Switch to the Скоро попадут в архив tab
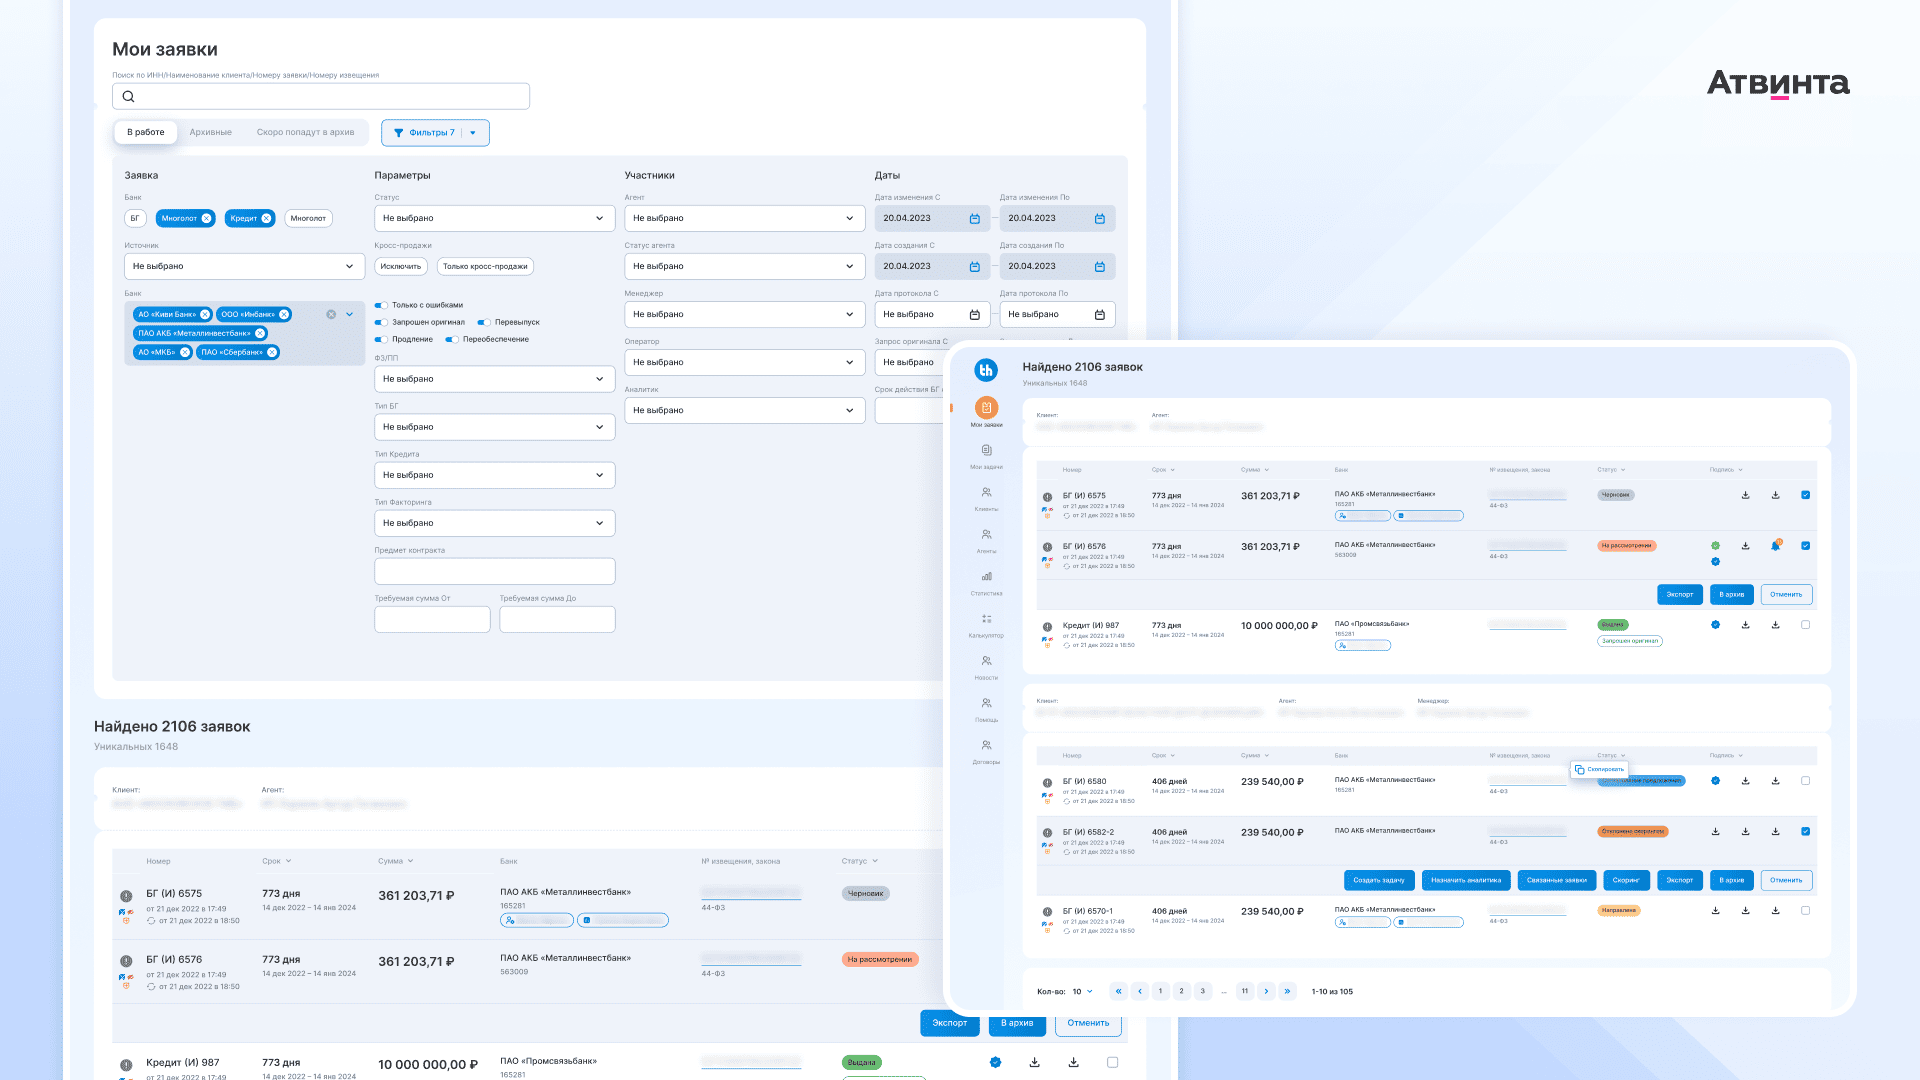1920x1080 pixels. [305, 132]
